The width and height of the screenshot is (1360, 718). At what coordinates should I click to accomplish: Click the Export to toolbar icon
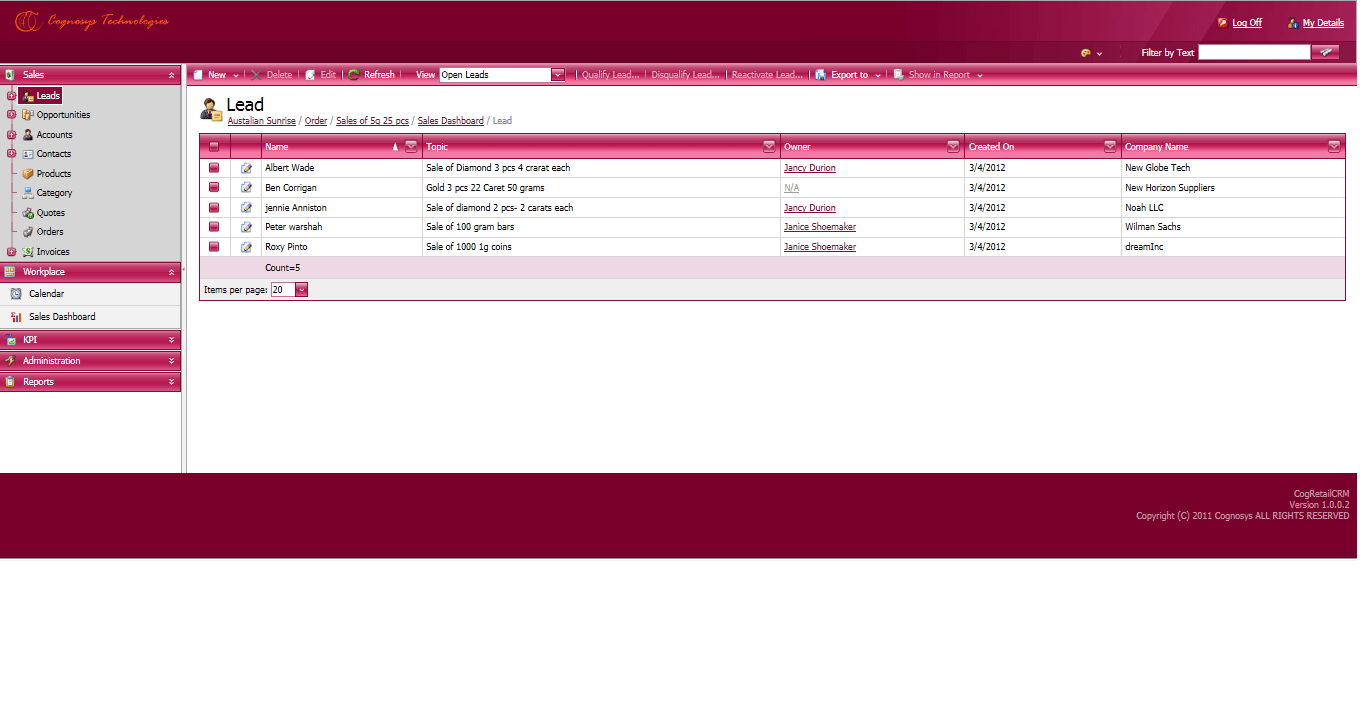821,75
